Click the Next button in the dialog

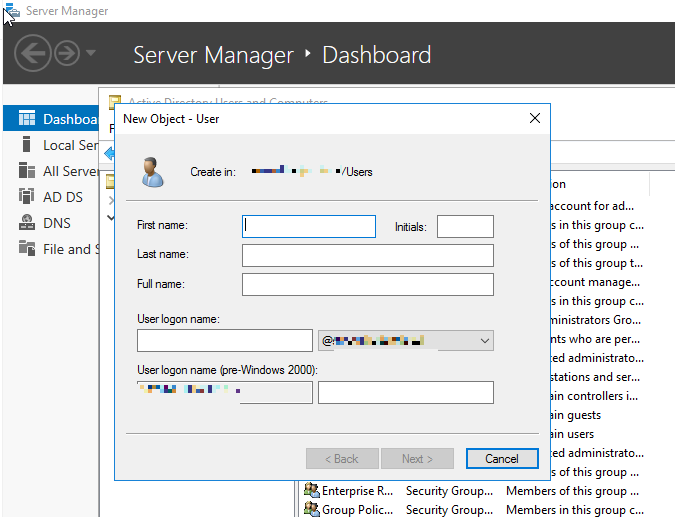[x=417, y=459]
